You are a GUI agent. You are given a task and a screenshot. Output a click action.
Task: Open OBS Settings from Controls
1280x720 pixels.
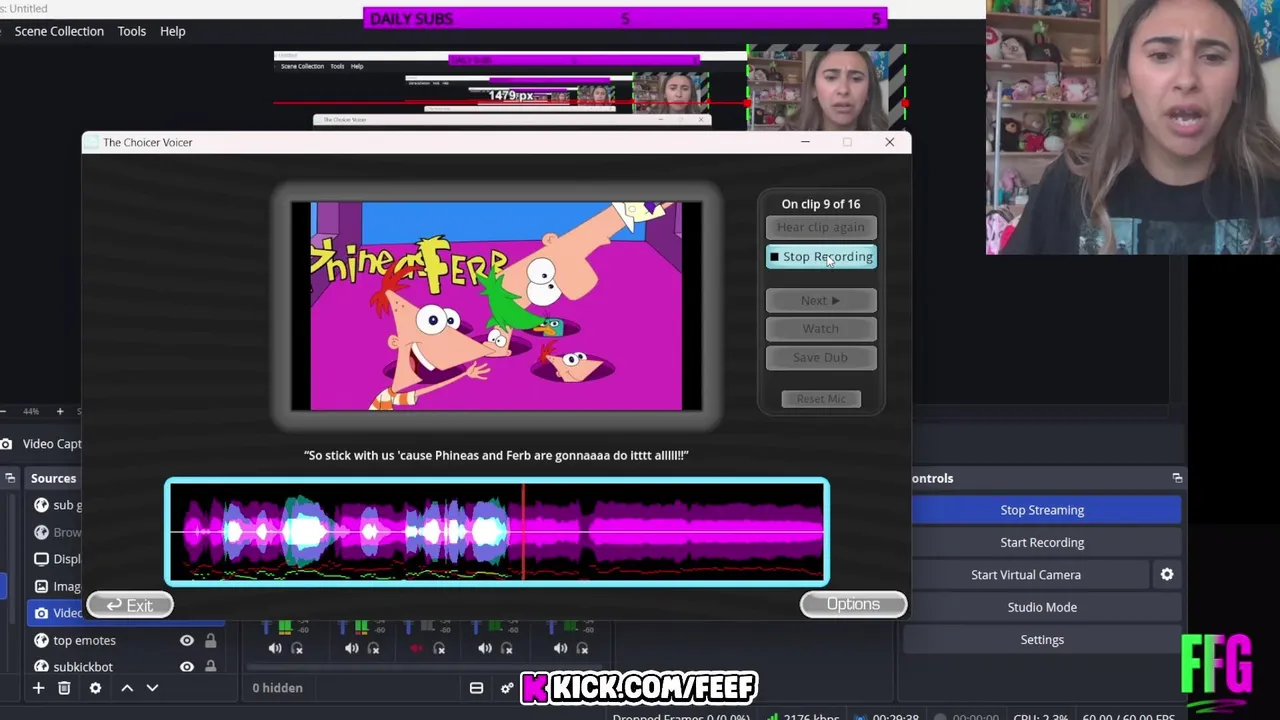point(1042,640)
